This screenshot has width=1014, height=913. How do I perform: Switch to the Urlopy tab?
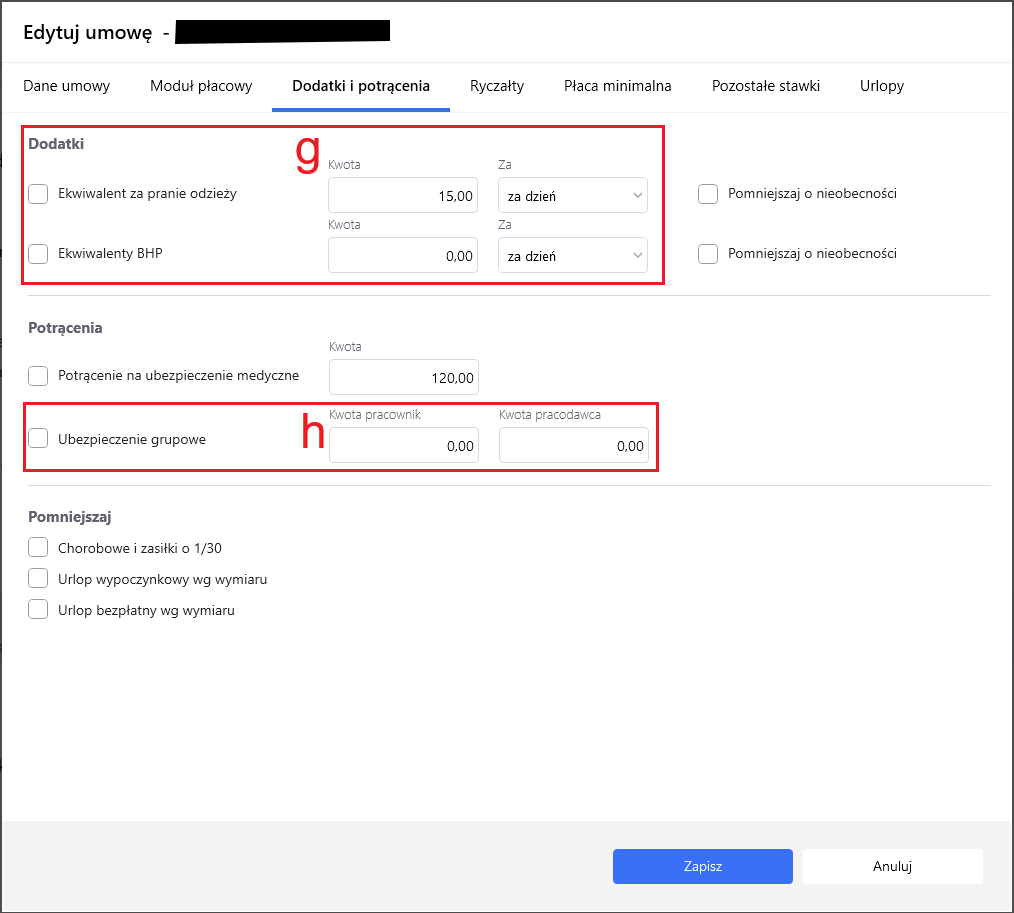coord(881,86)
